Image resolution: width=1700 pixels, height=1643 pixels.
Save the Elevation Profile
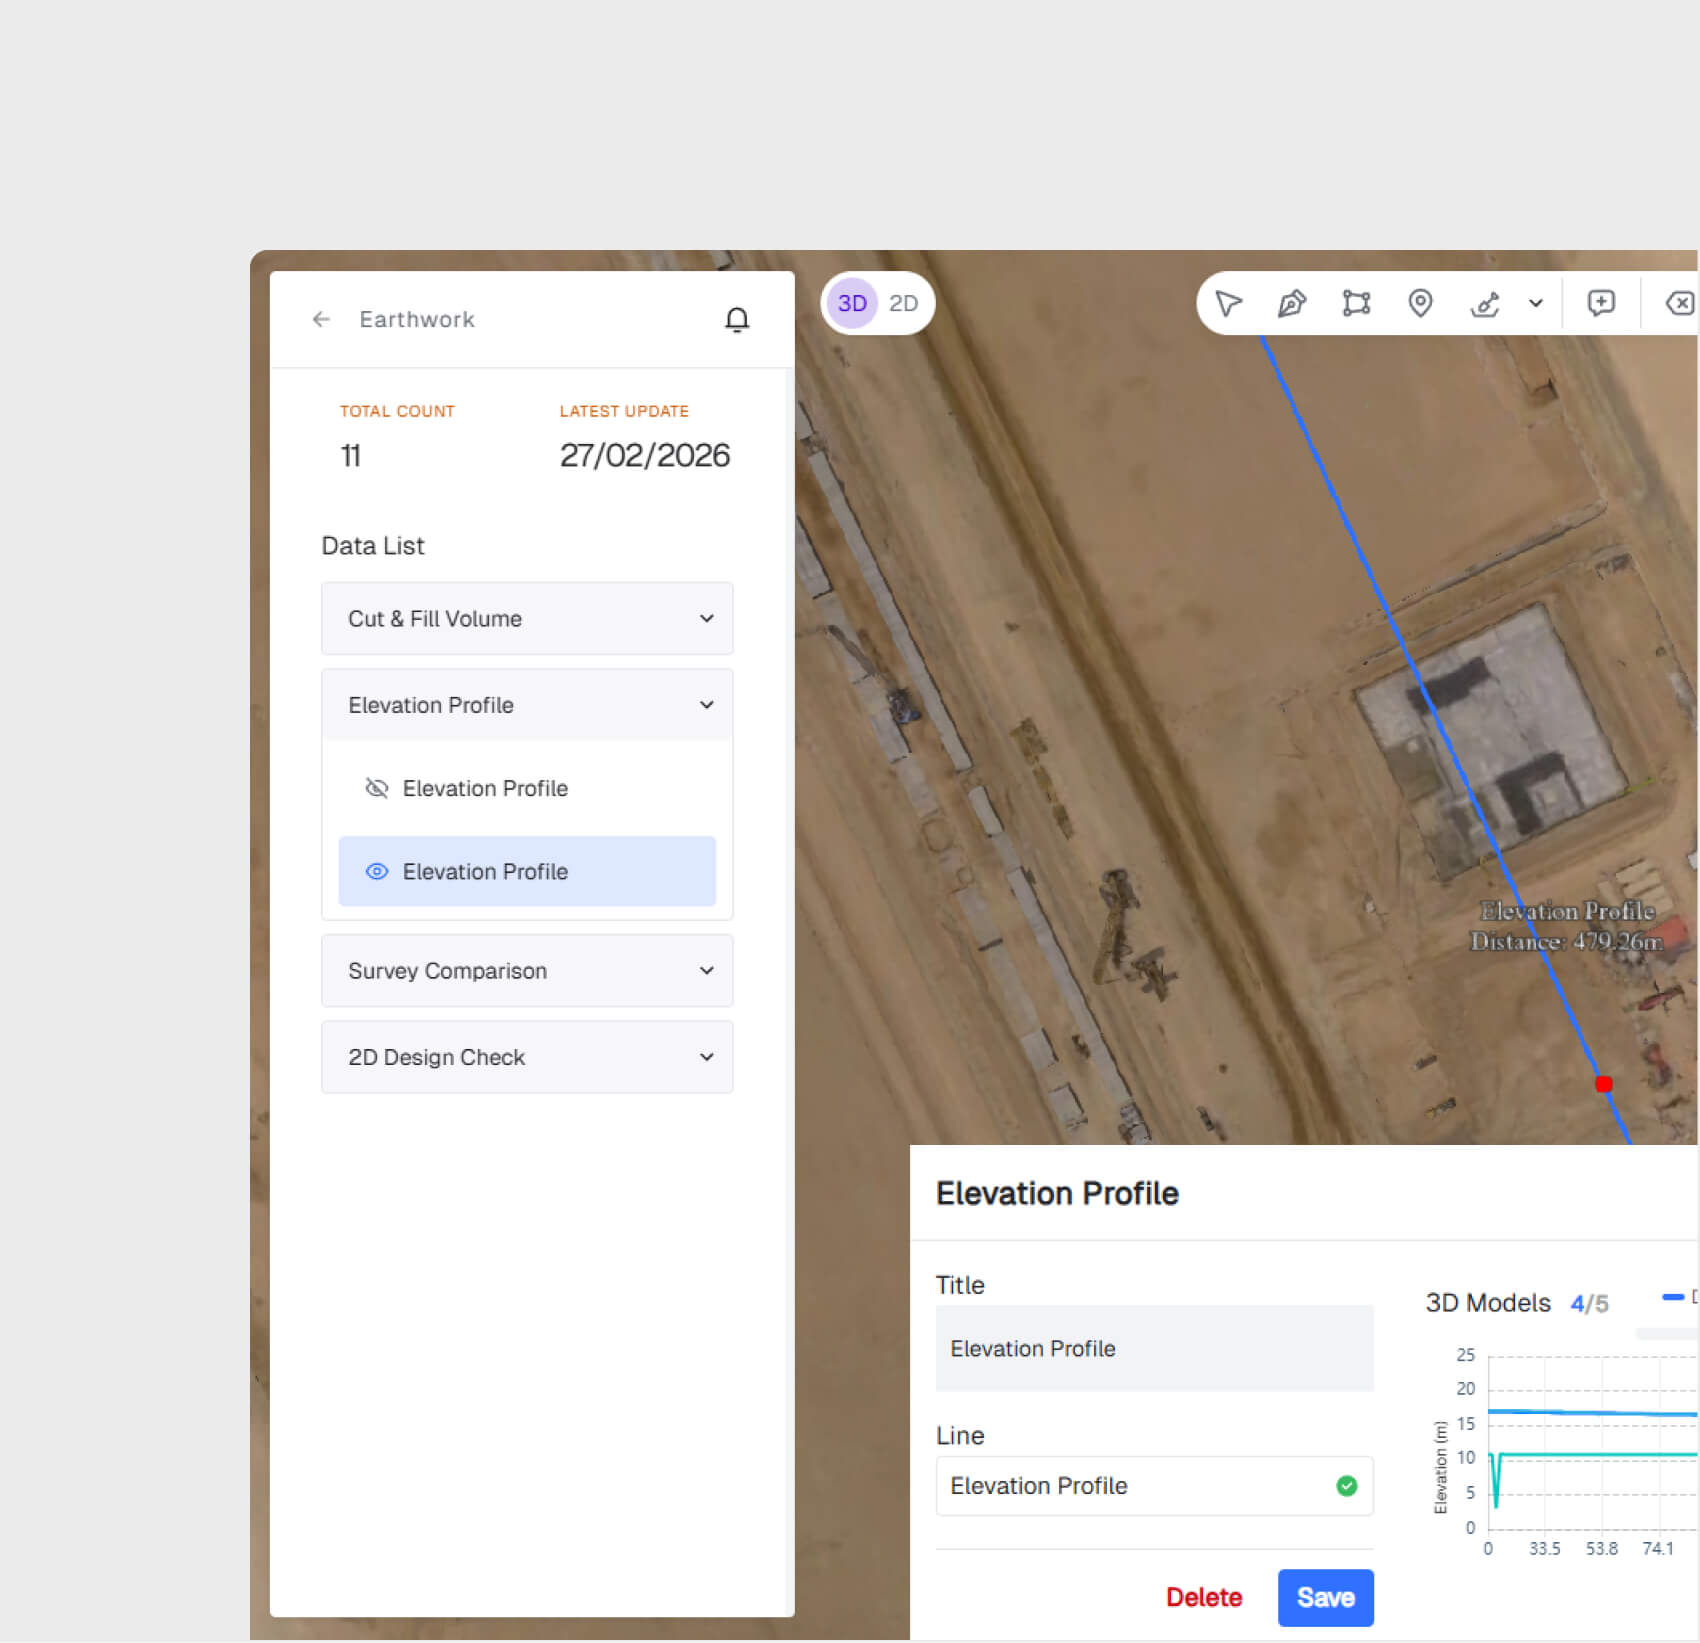point(1325,1597)
